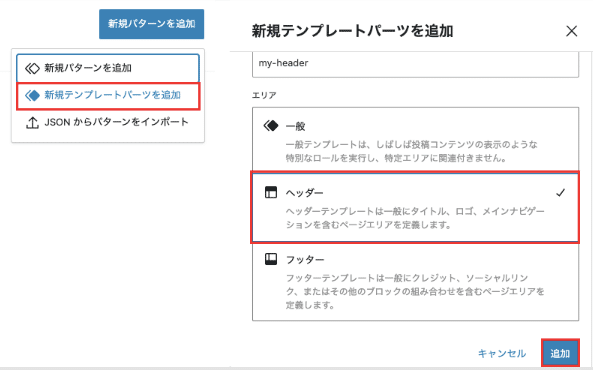
Task: Focus the my-header name input field
Action: [415, 64]
